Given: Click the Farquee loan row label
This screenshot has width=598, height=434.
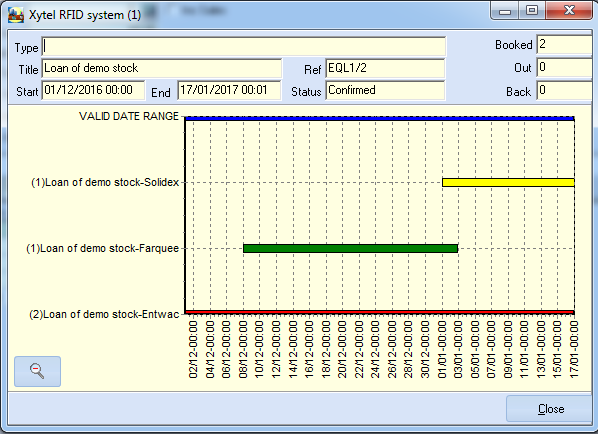Looking at the screenshot, I should point(102,249).
